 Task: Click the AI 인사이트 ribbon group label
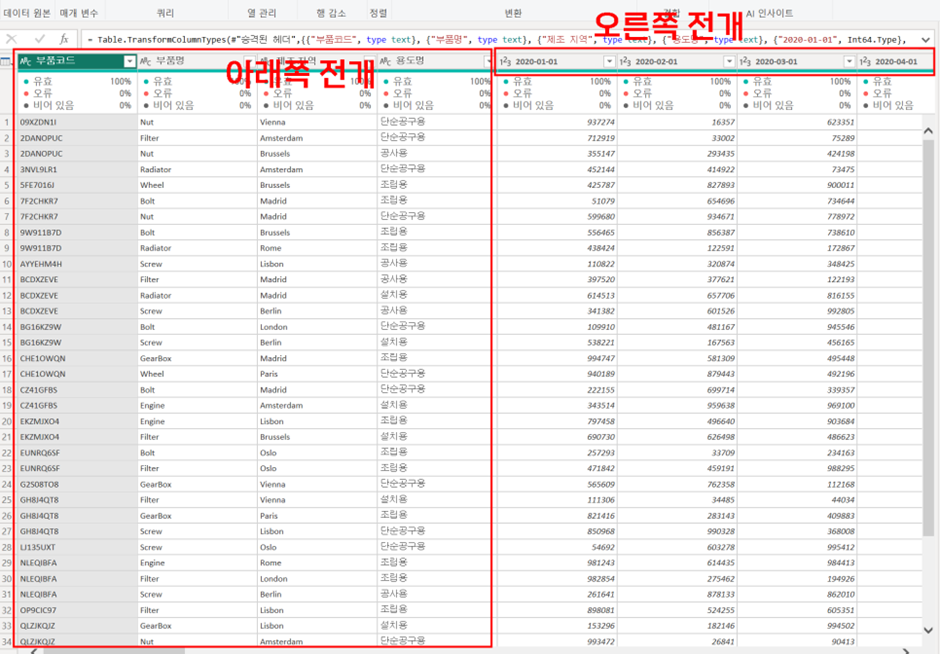(x=769, y=13)
